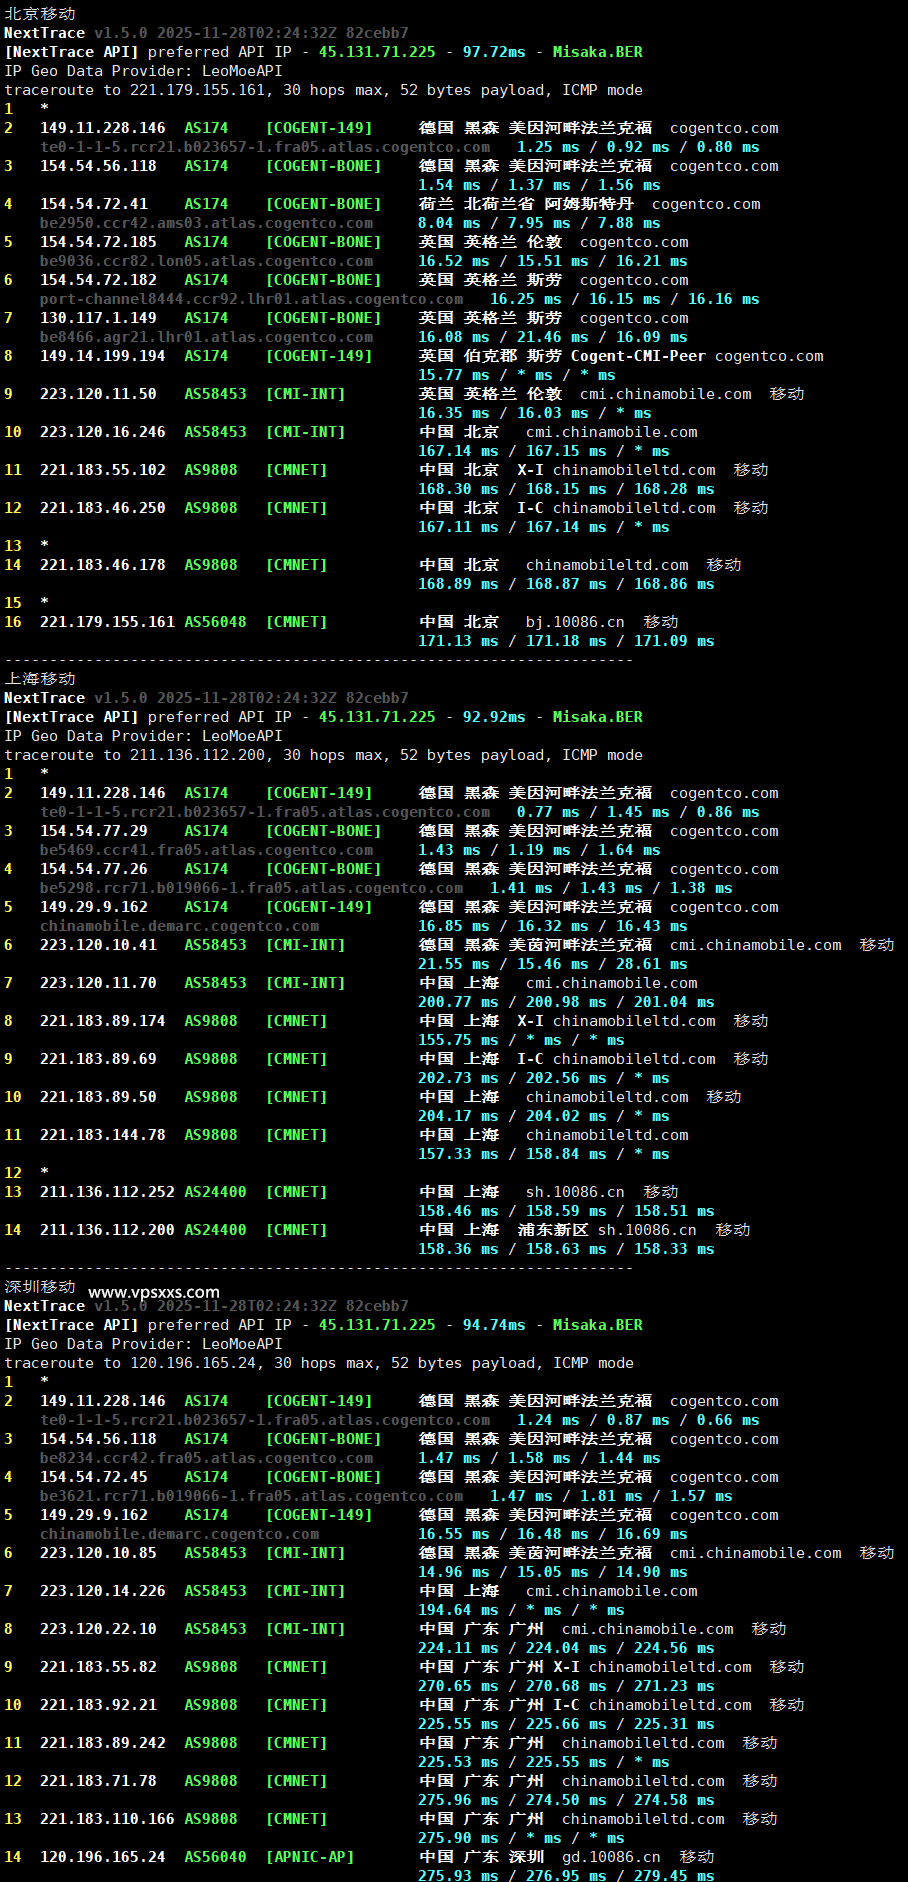Screen dimensions: 908x1882
Task: Select the latency '275.93 ms'
Action: tap(458, 1875)
